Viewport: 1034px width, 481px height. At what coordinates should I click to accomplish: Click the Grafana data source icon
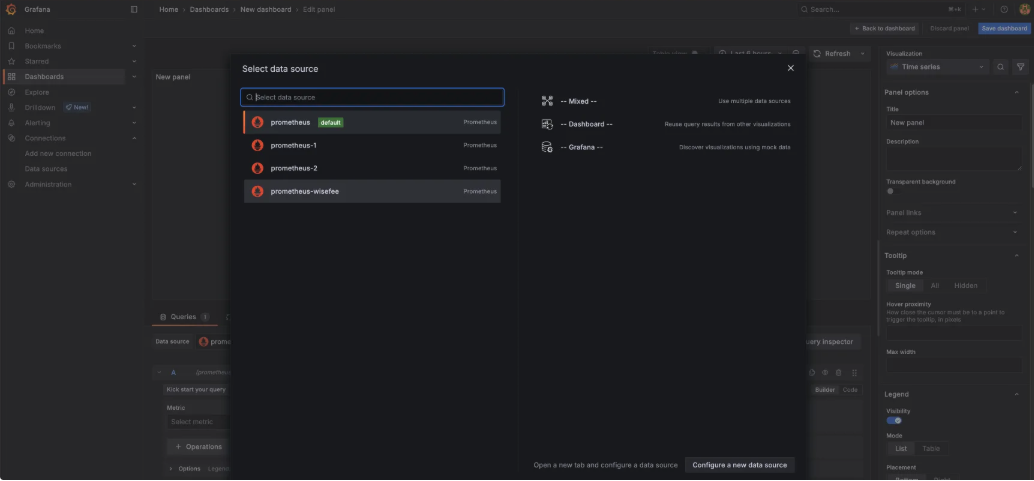(x=547, y=147)
